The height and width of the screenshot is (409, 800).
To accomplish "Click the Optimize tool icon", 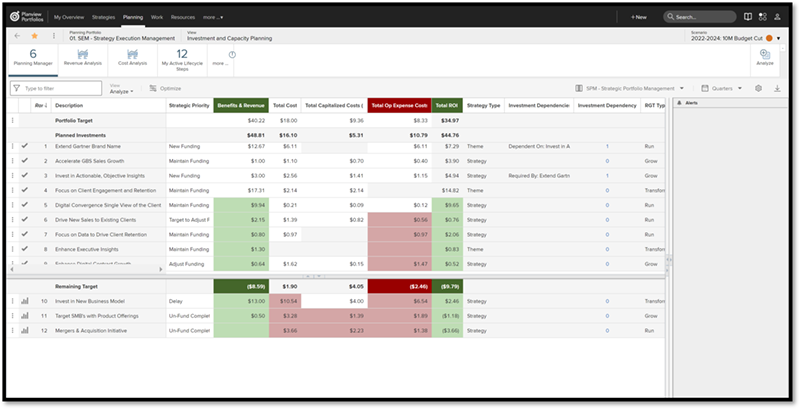I will (153, 88).
